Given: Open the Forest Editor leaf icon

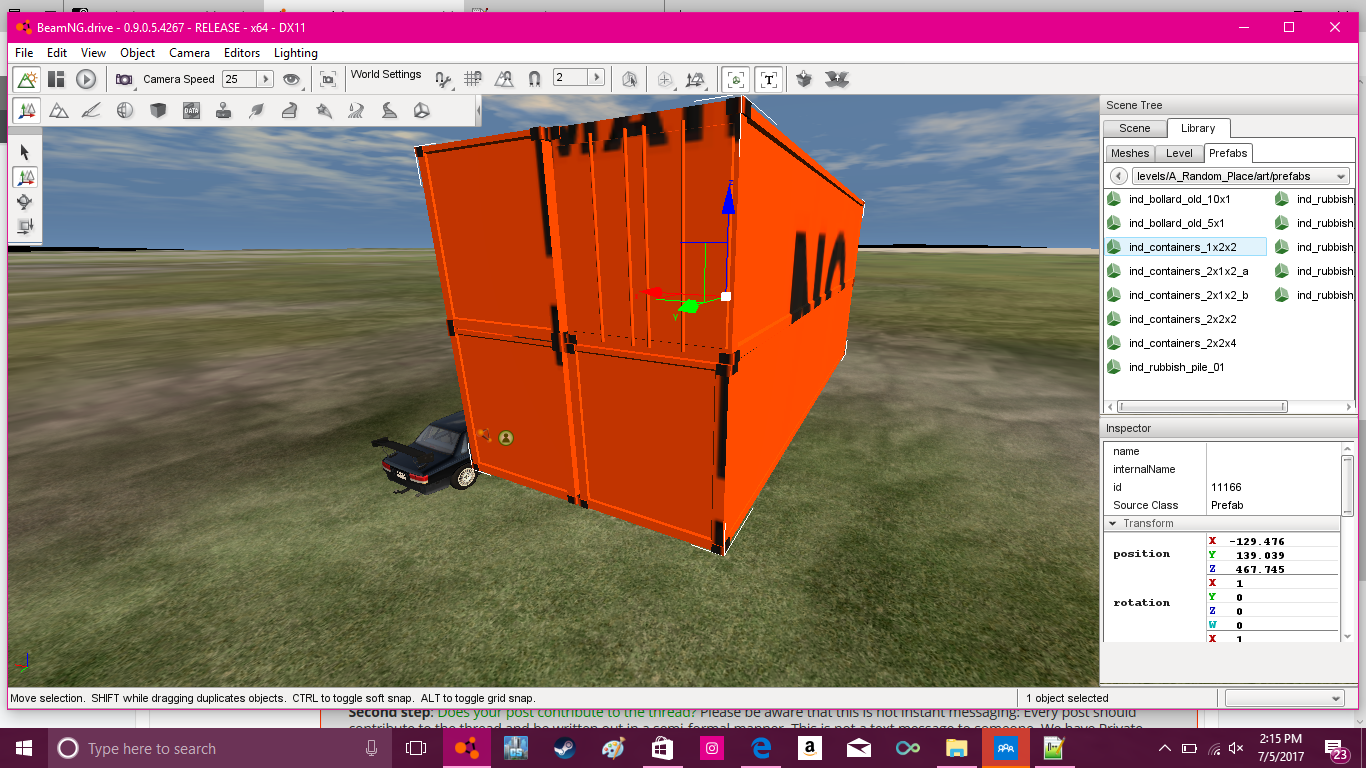Looking at the screenshot, I should 257,110.
